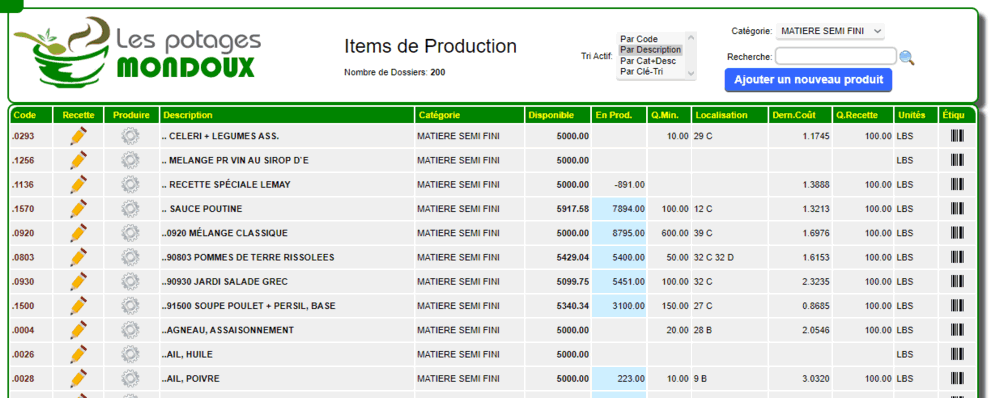
Task: Click the Description column header
Action: point(188,115)
